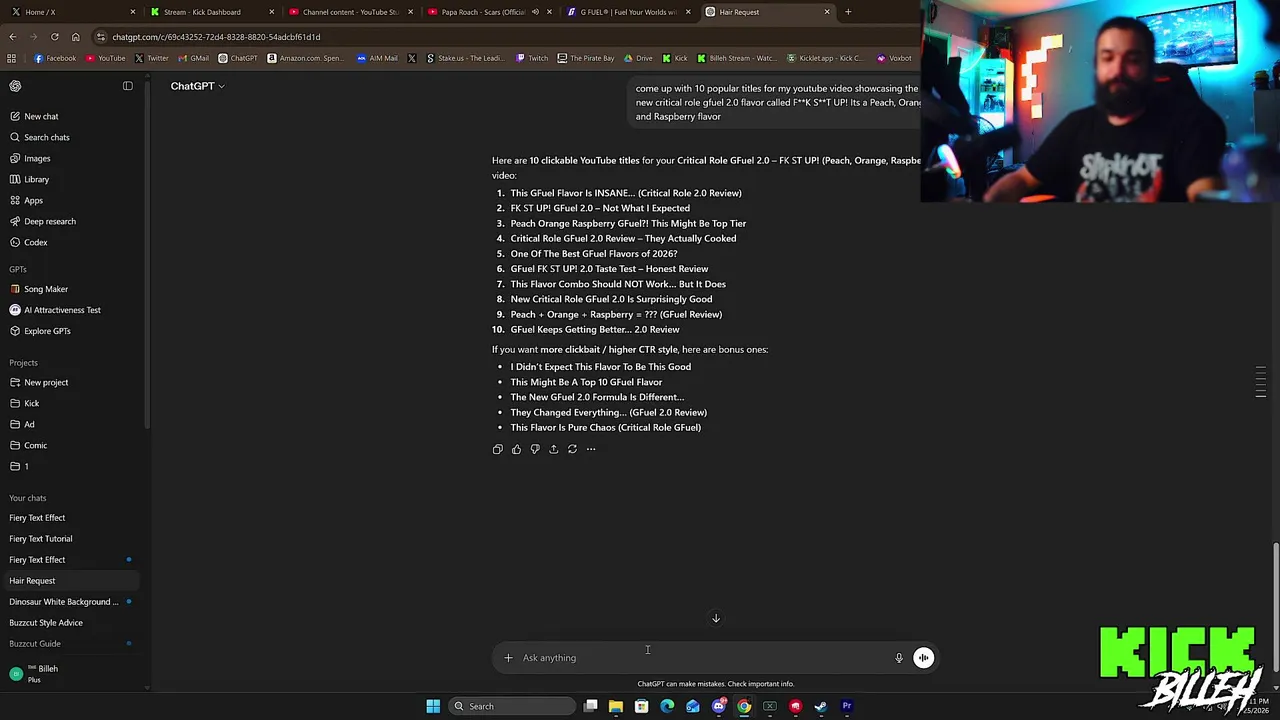Click the ChatGPT logo in sidebar
This screenshot has height=720, width=1280.
(x=15, y=86)
